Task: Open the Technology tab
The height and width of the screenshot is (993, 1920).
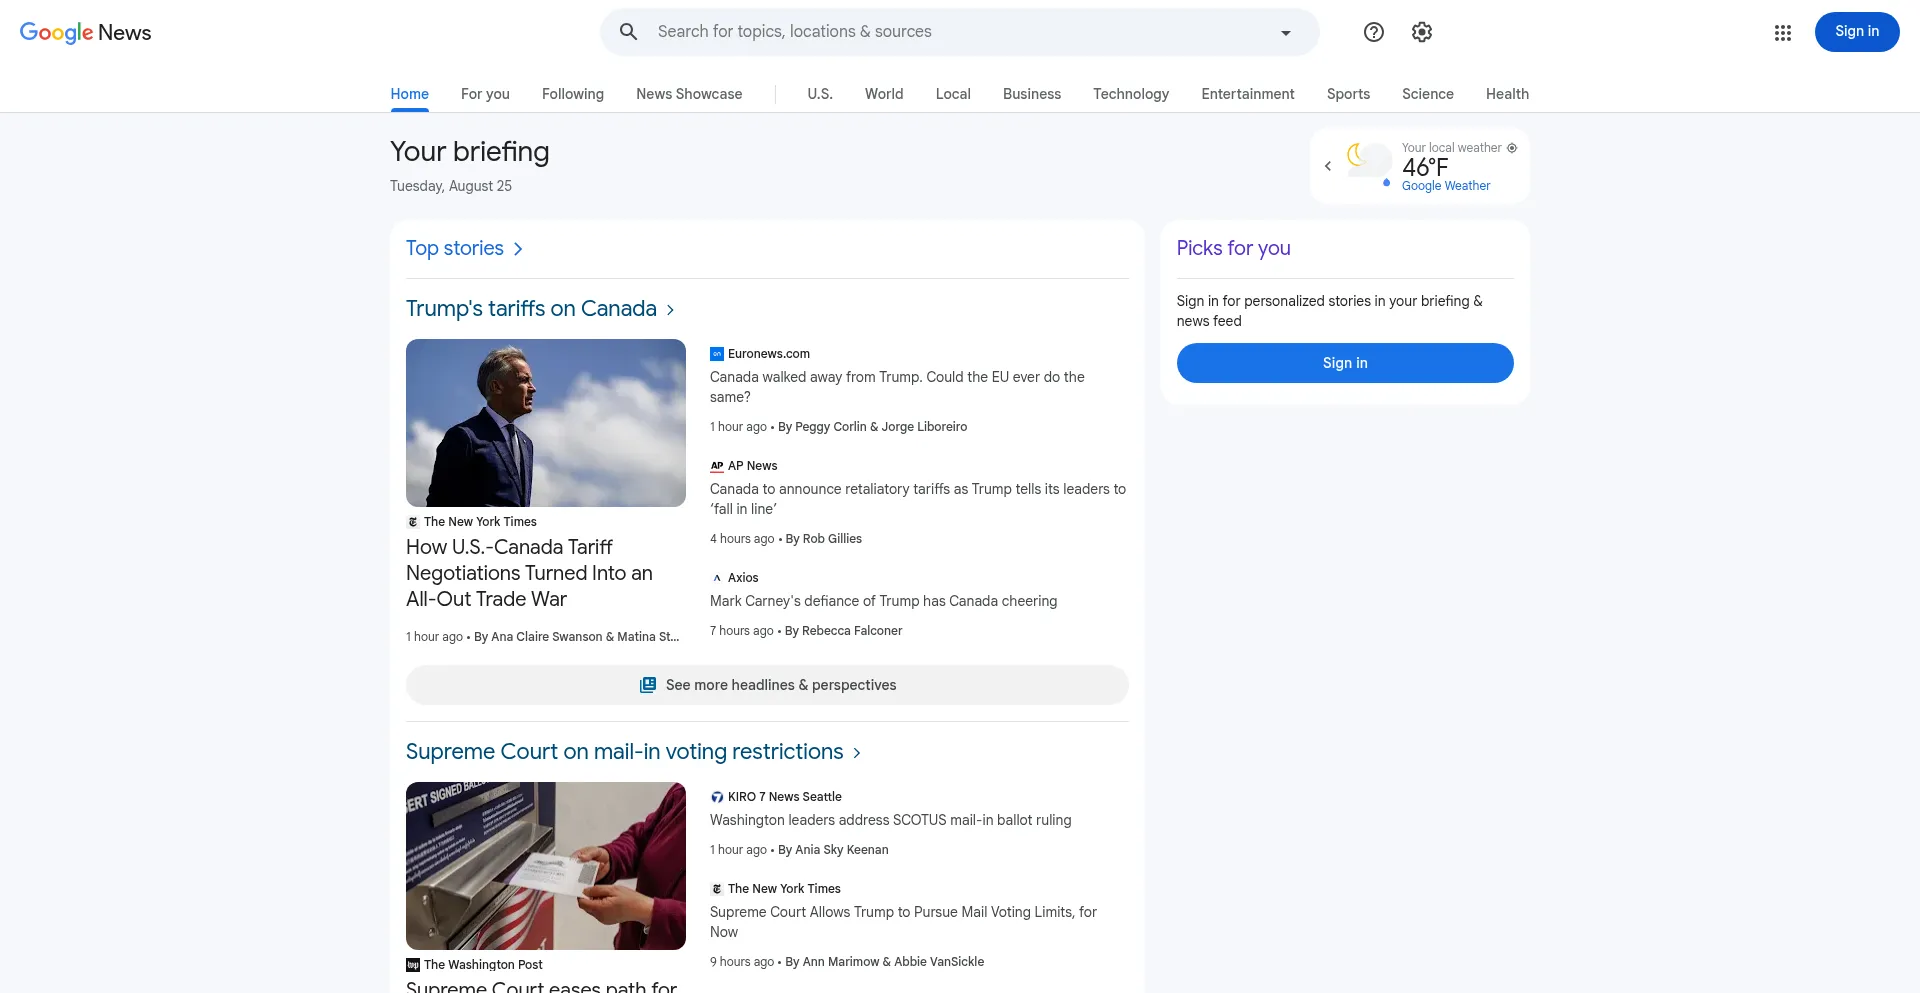Action: [x=1131, y=94]
